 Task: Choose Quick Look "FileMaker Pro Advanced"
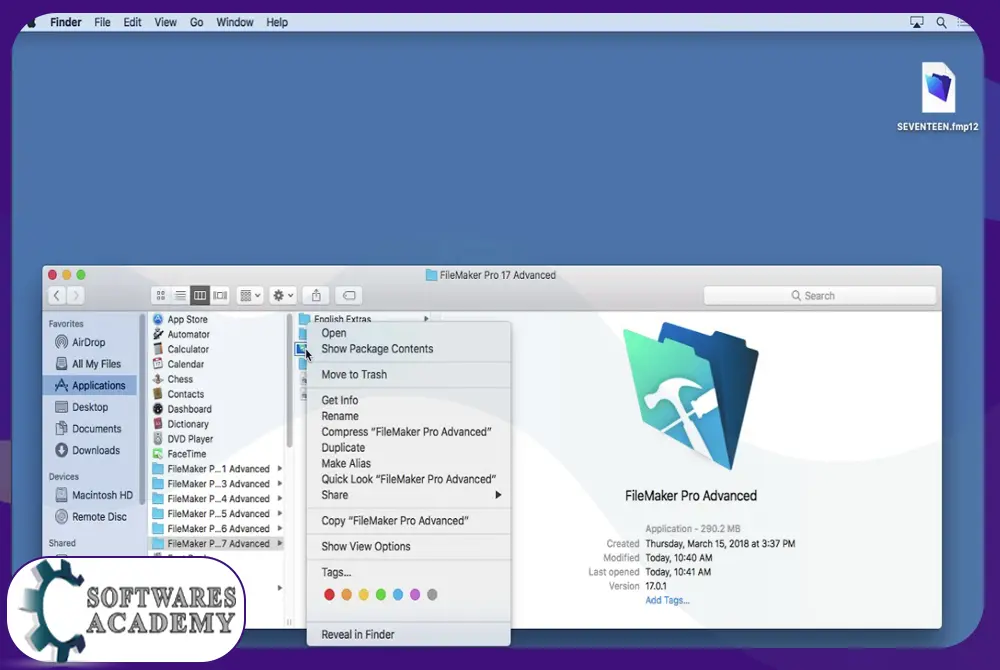coord(409,479)
